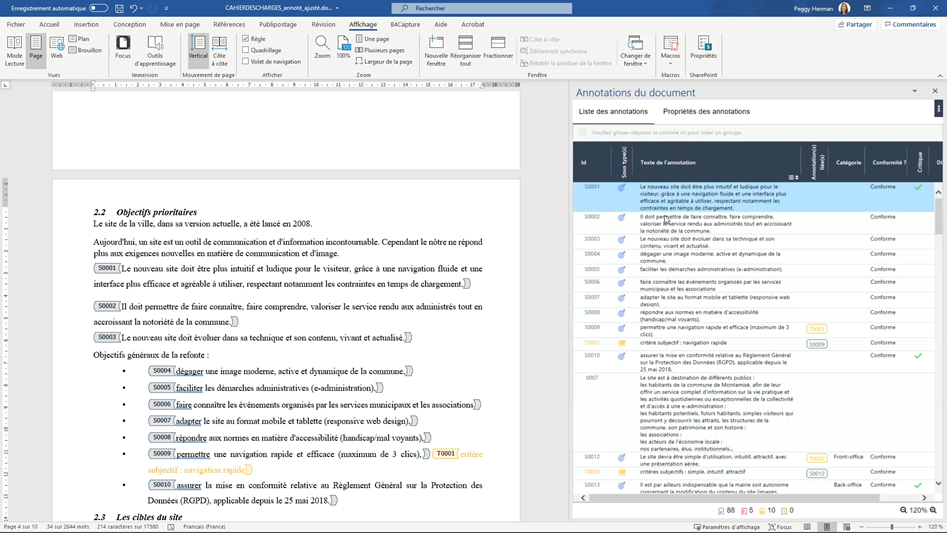947x533 pixels.
Task: Click Réorganiser tout windows
Action: [466, 51]
